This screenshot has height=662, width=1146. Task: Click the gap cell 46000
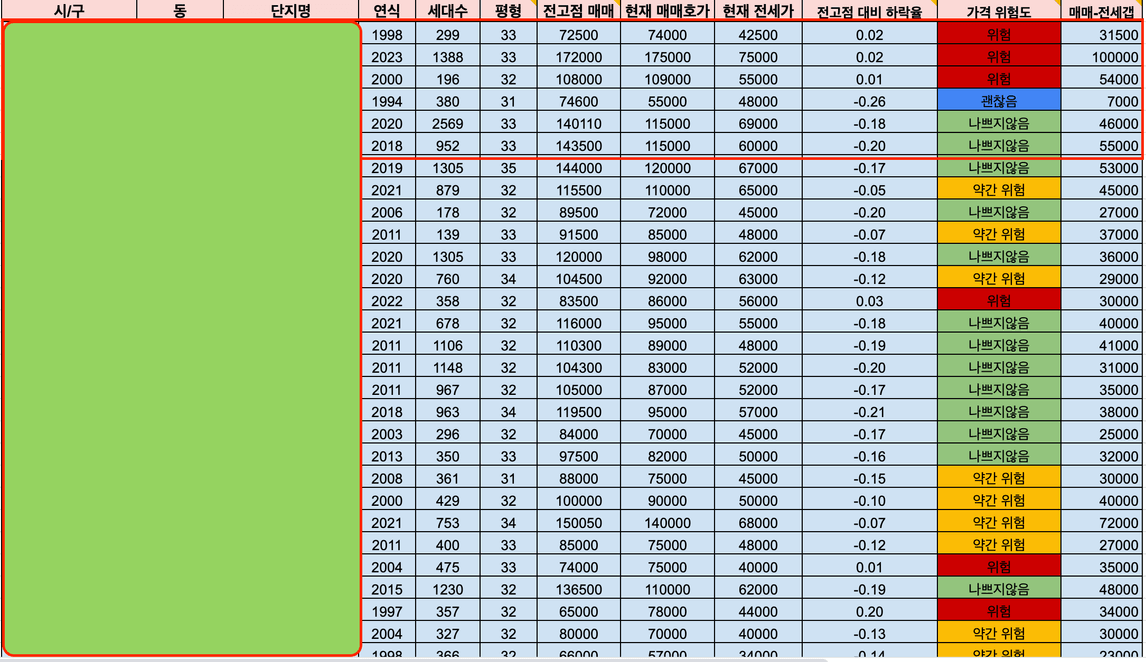(1103, 123)
